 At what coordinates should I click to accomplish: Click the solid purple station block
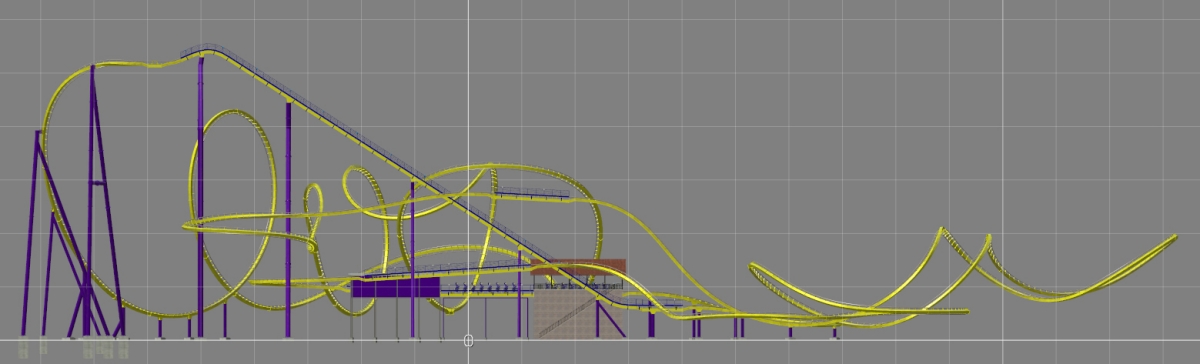click(x=395, y=288)
